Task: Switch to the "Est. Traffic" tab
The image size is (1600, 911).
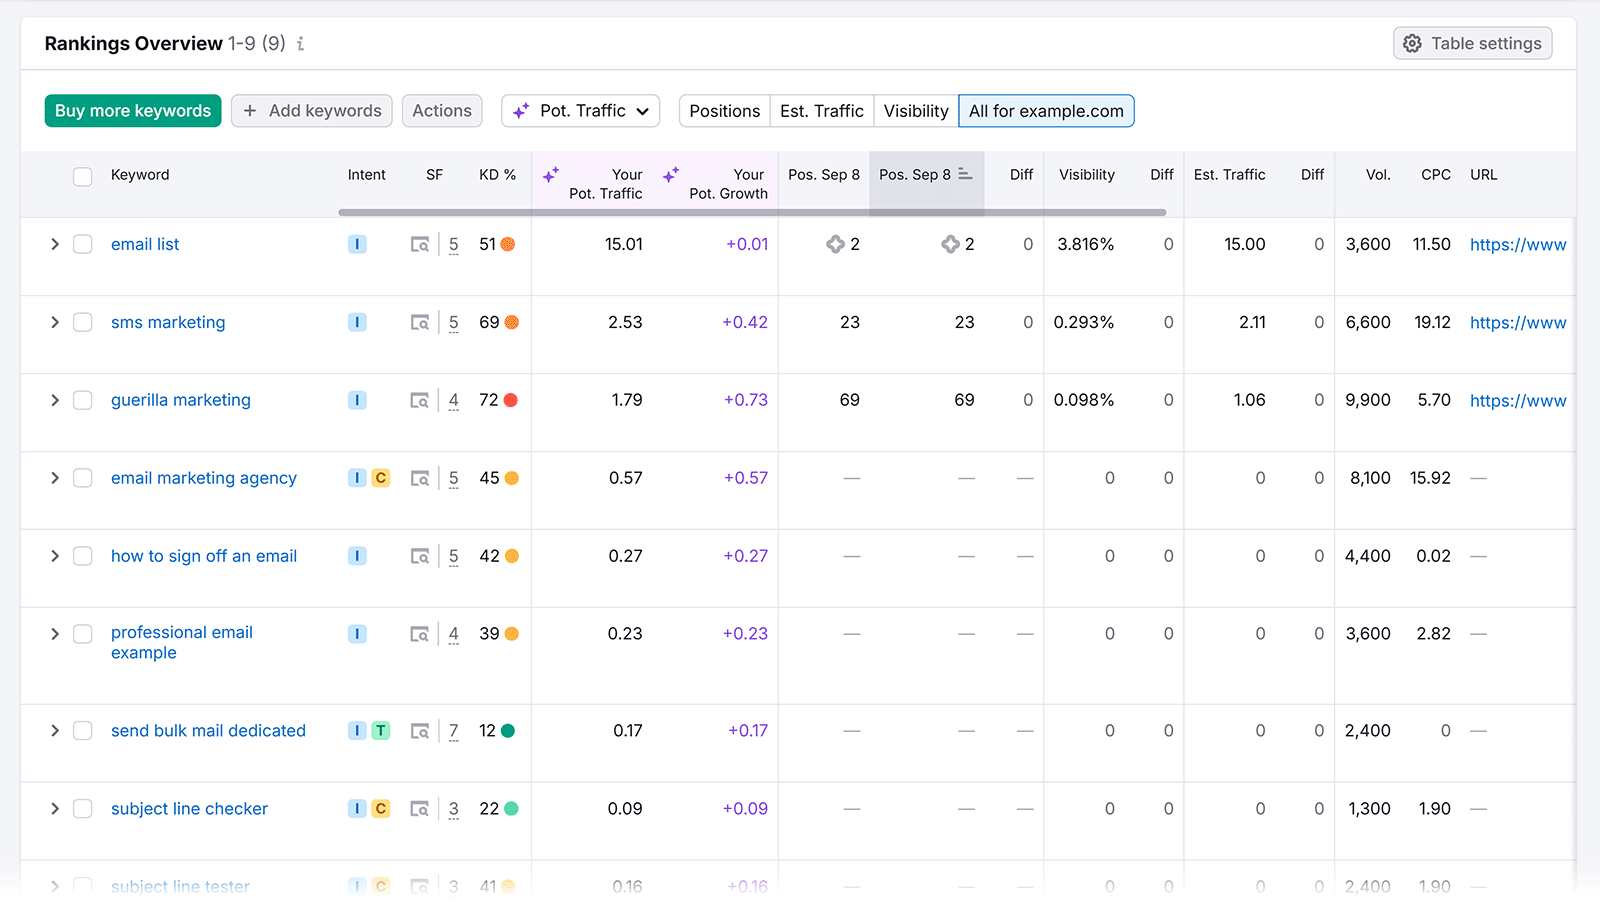Action: pos(821,111)
